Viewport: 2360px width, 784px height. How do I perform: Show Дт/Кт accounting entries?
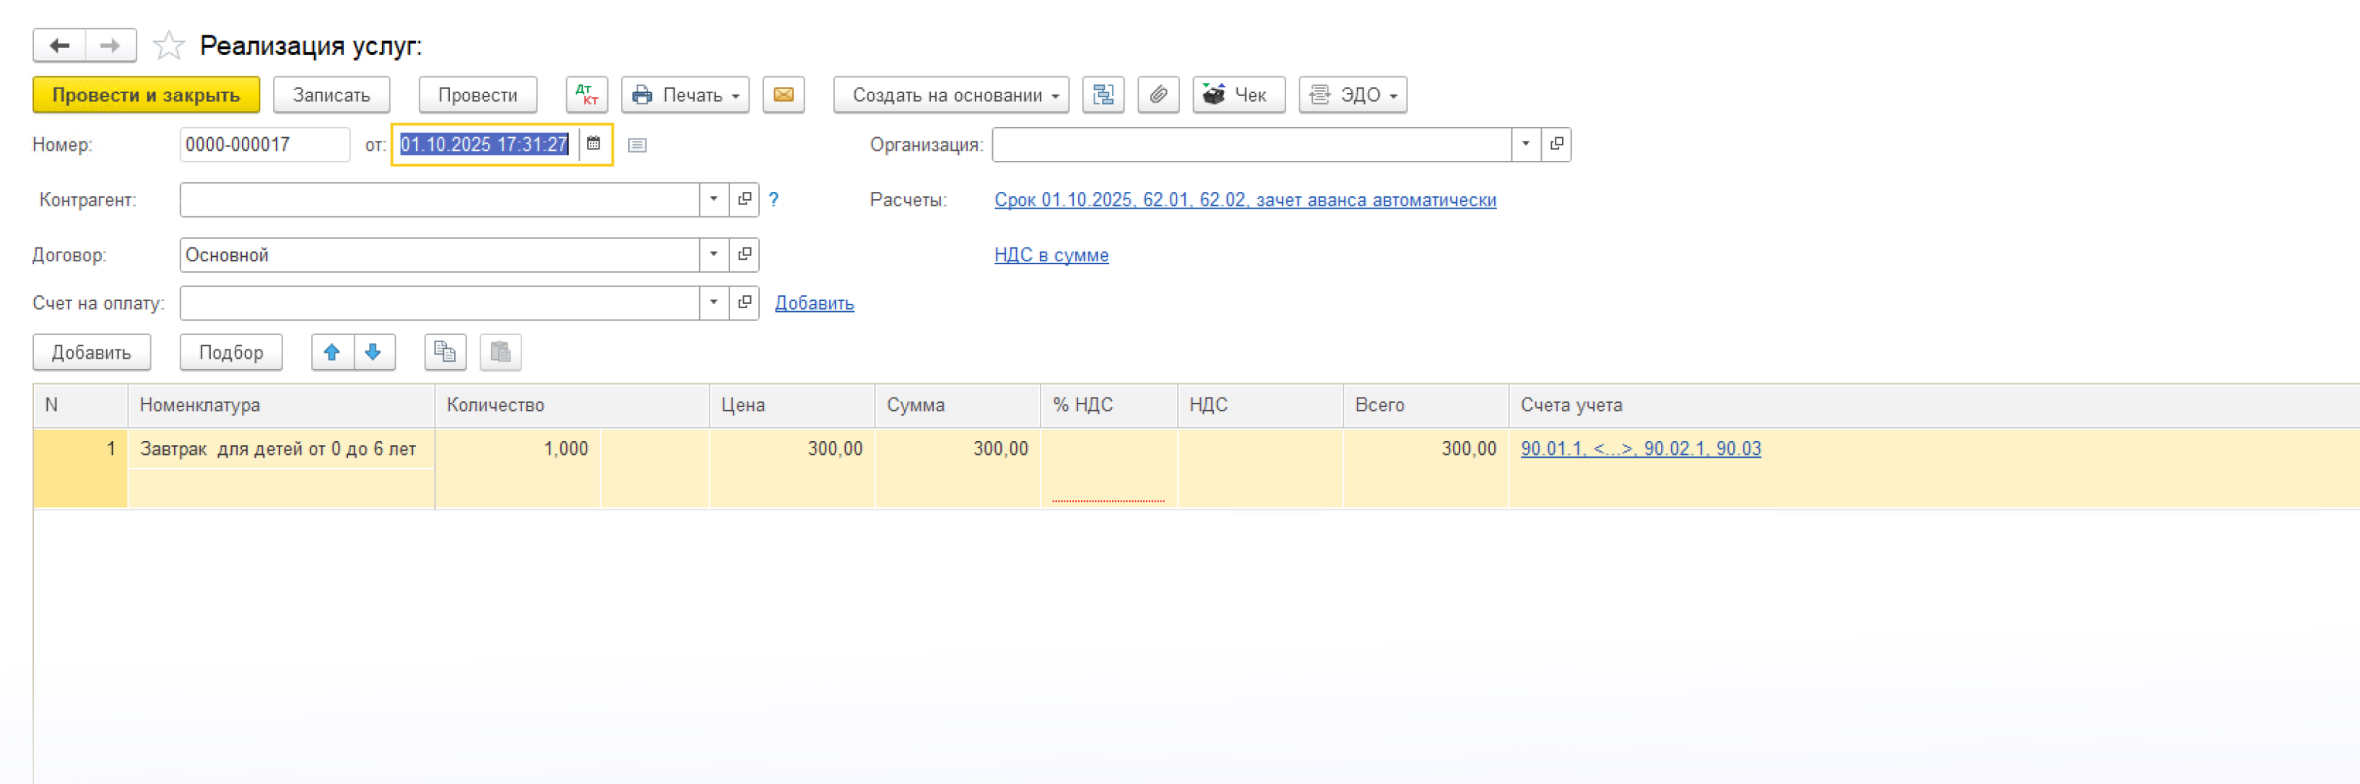(x=587, y=95)
